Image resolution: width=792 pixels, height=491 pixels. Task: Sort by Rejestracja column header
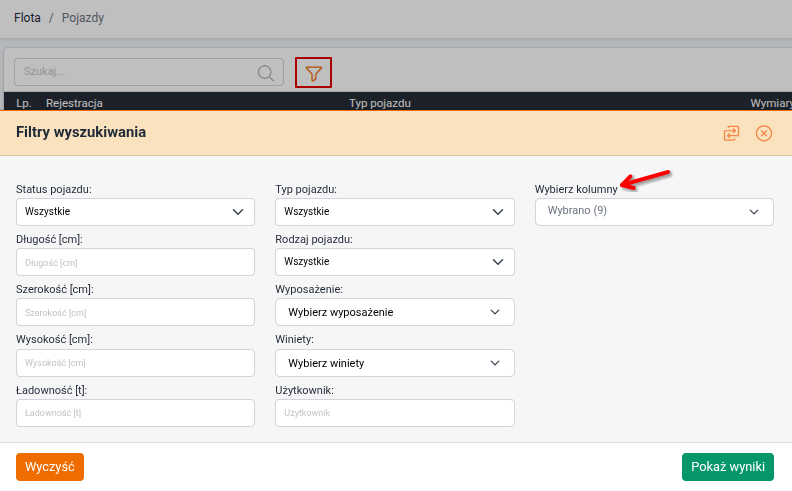click(x=74, y=103)
